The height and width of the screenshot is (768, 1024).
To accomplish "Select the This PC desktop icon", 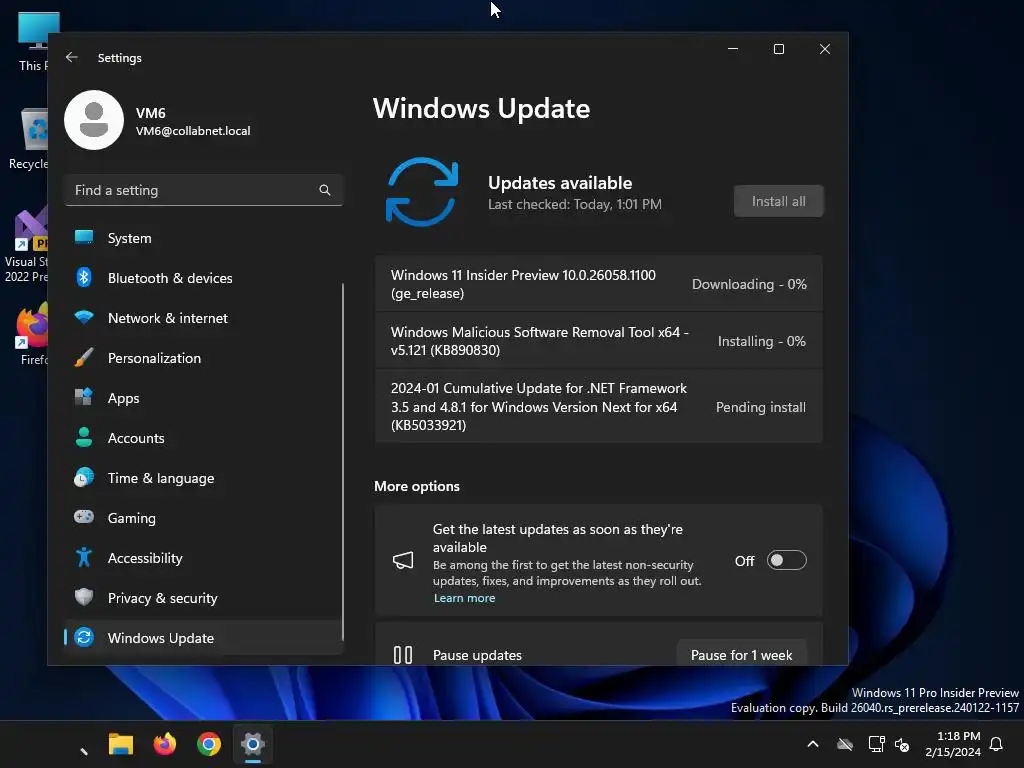I will [33, 40].
